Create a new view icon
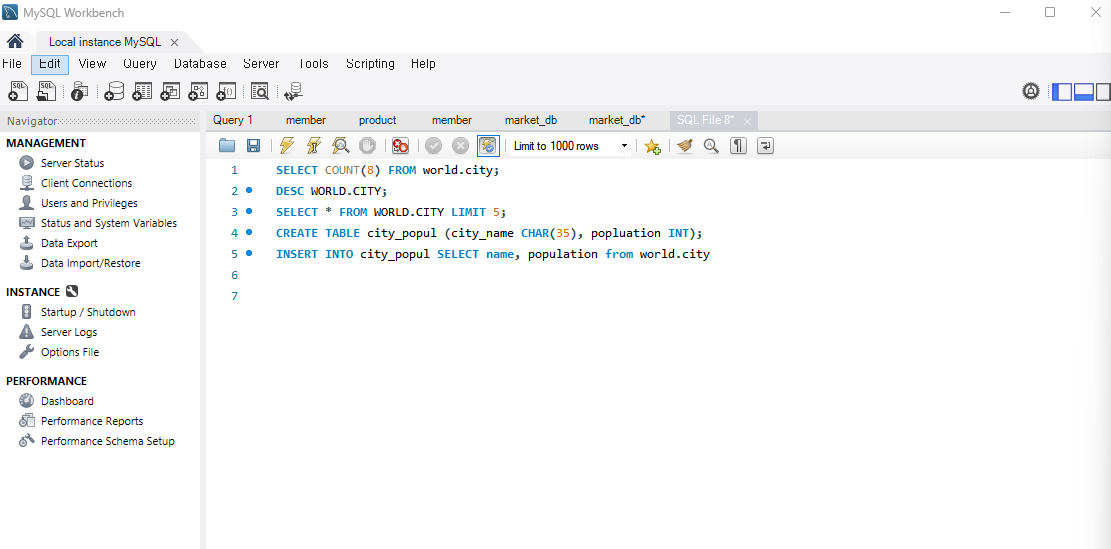 tap(170, 91)
